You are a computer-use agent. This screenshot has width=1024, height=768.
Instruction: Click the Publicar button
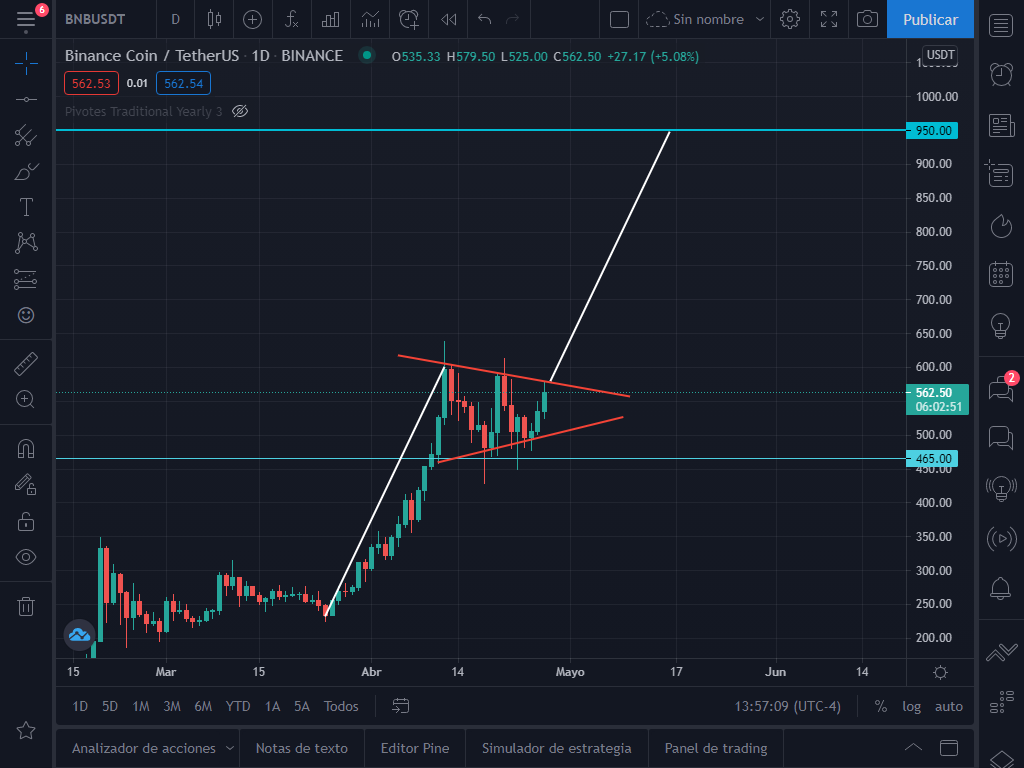[930, 20]
